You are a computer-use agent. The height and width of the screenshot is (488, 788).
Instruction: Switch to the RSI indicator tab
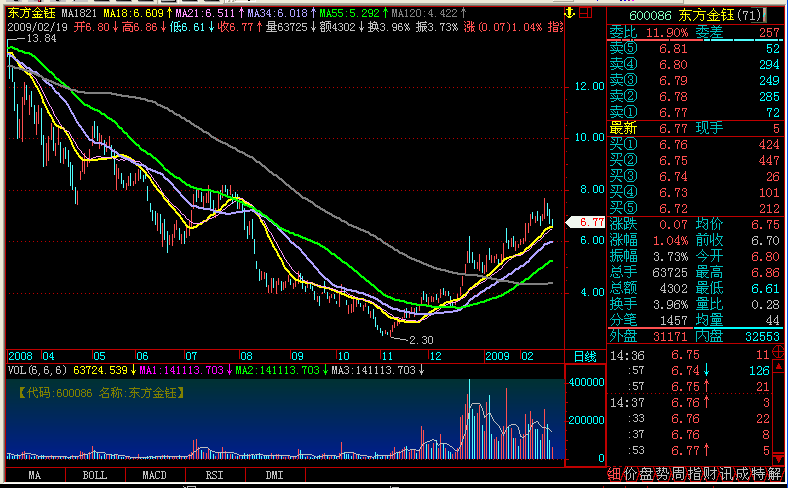[215, 475]
